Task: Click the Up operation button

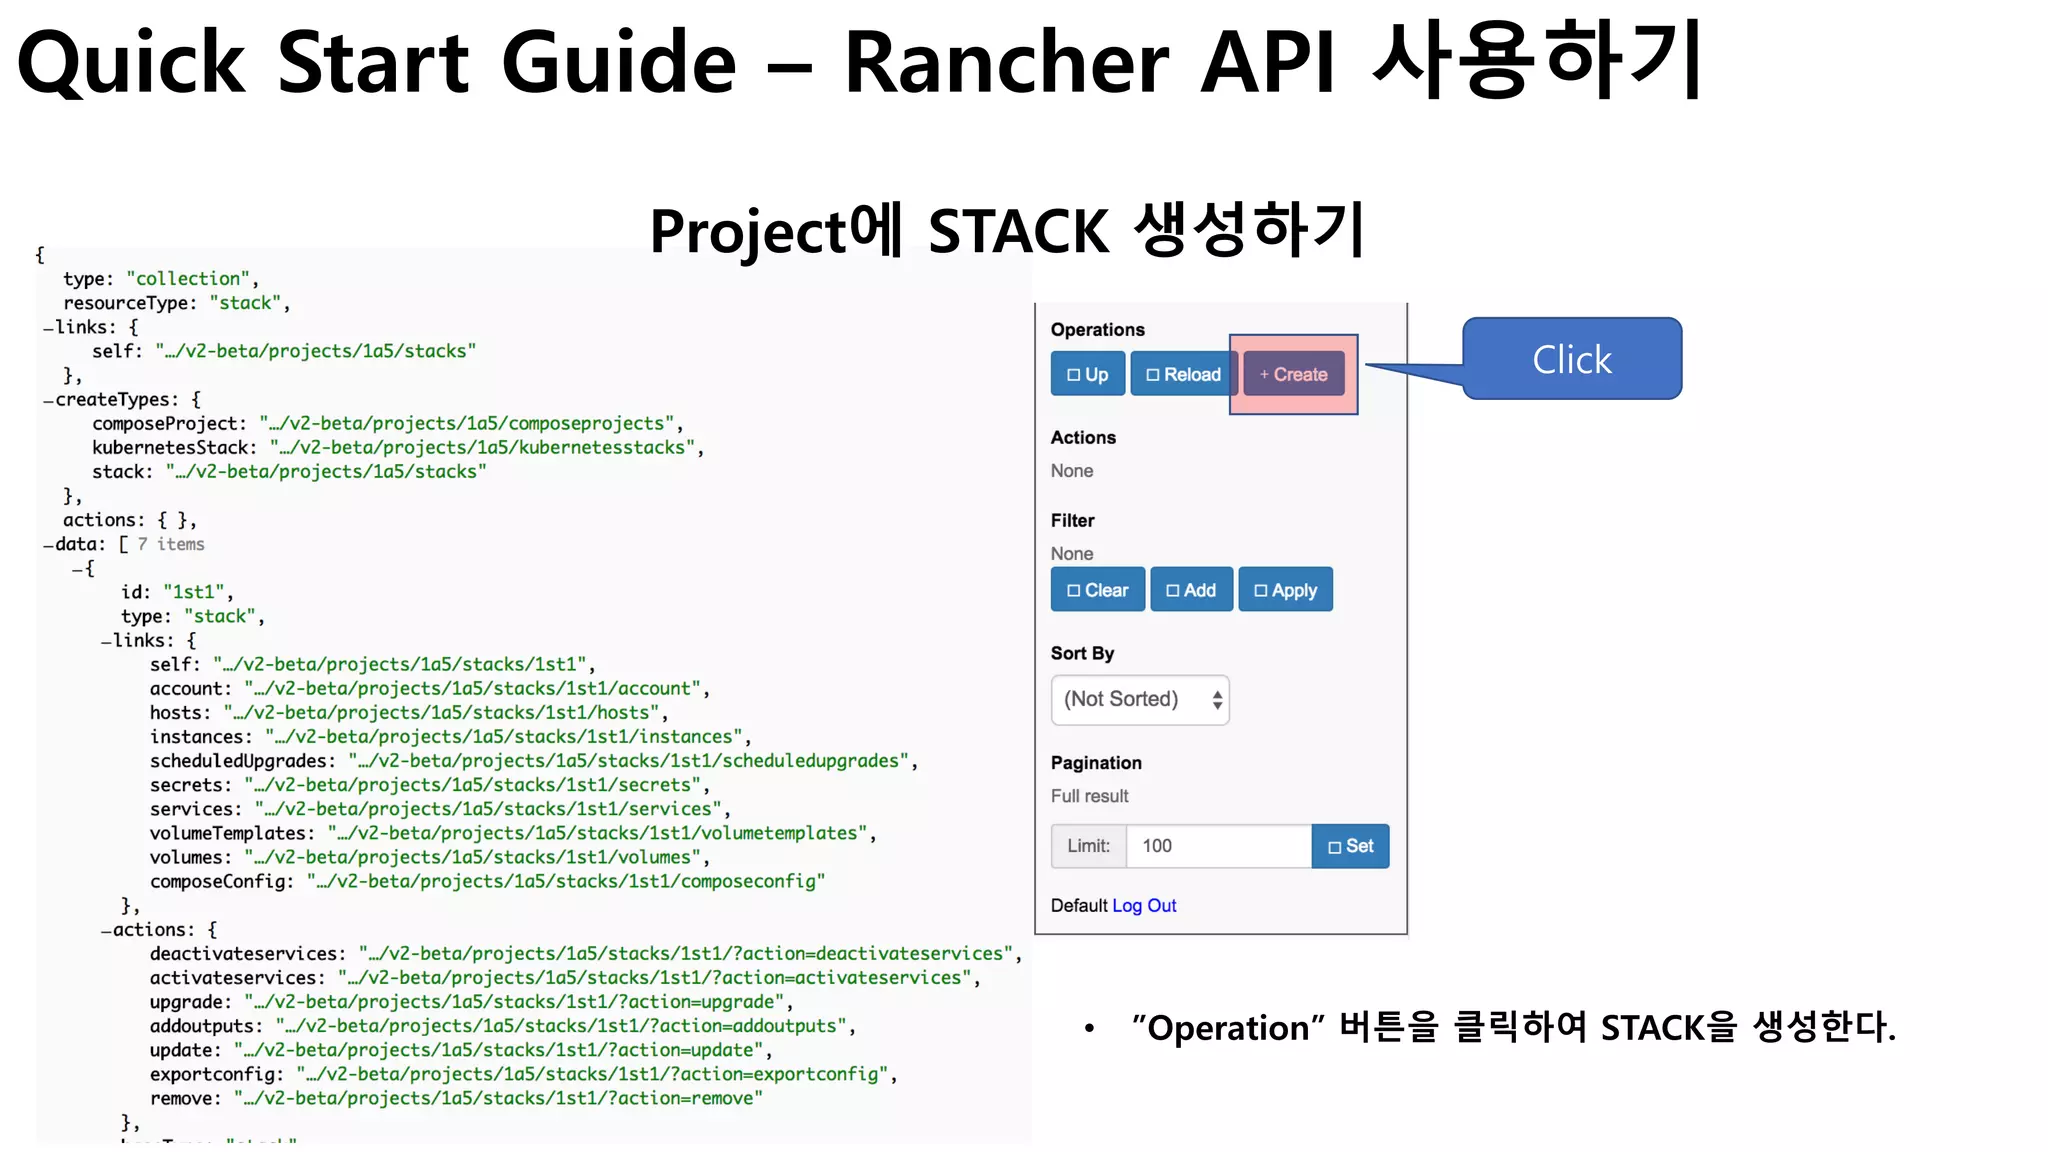Action: point(1087,374)
